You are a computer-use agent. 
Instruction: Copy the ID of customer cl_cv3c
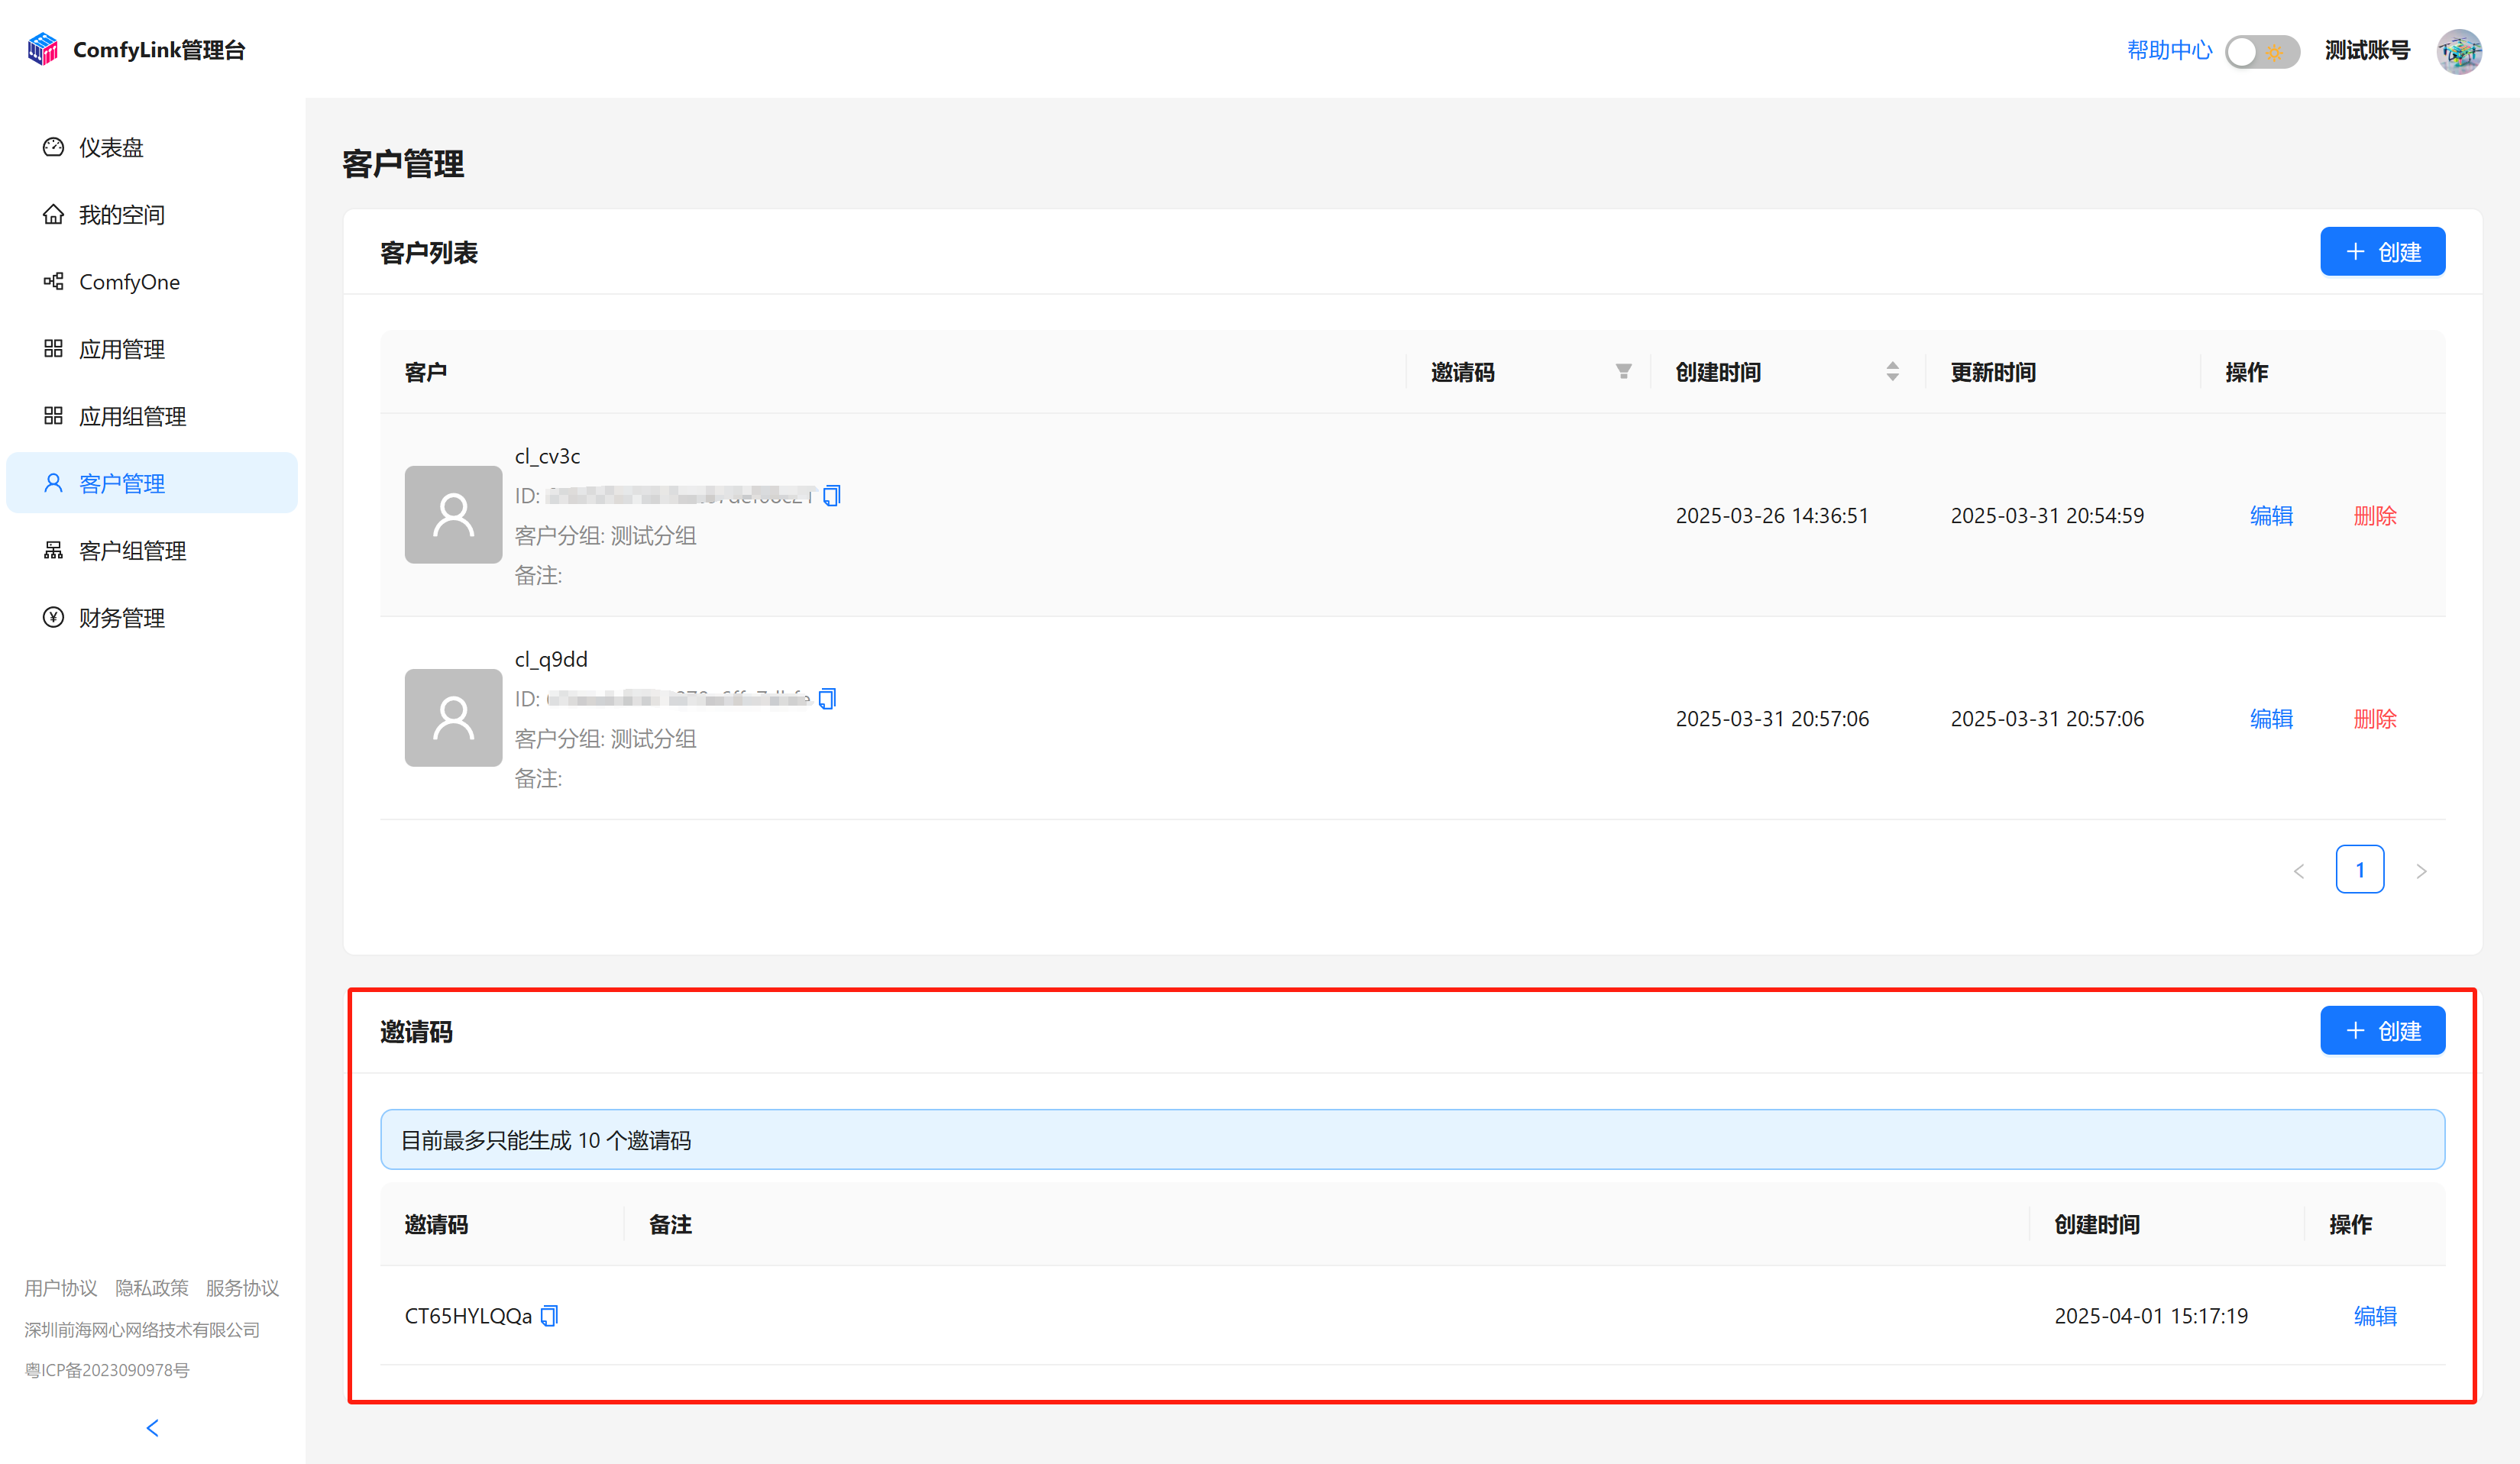832,496
